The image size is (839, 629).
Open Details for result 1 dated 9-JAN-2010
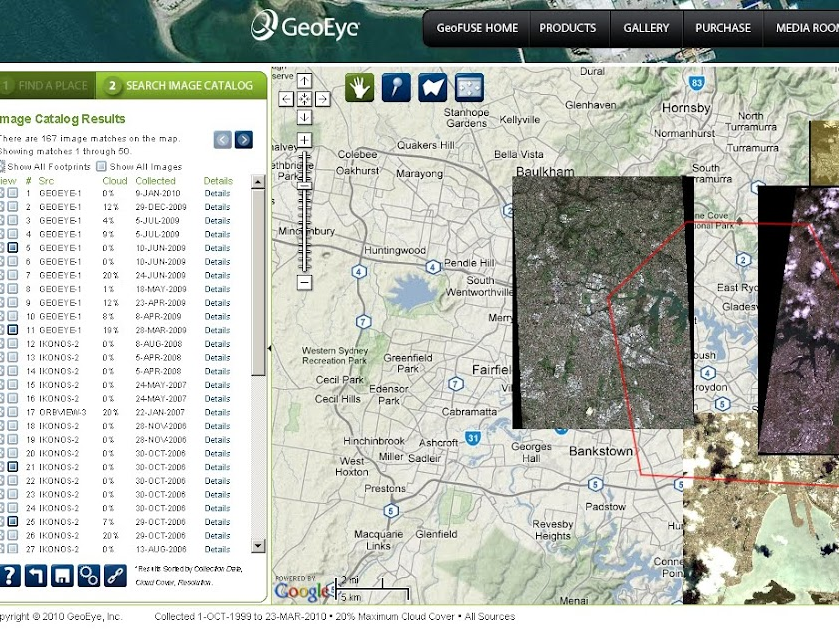[217, 193]
